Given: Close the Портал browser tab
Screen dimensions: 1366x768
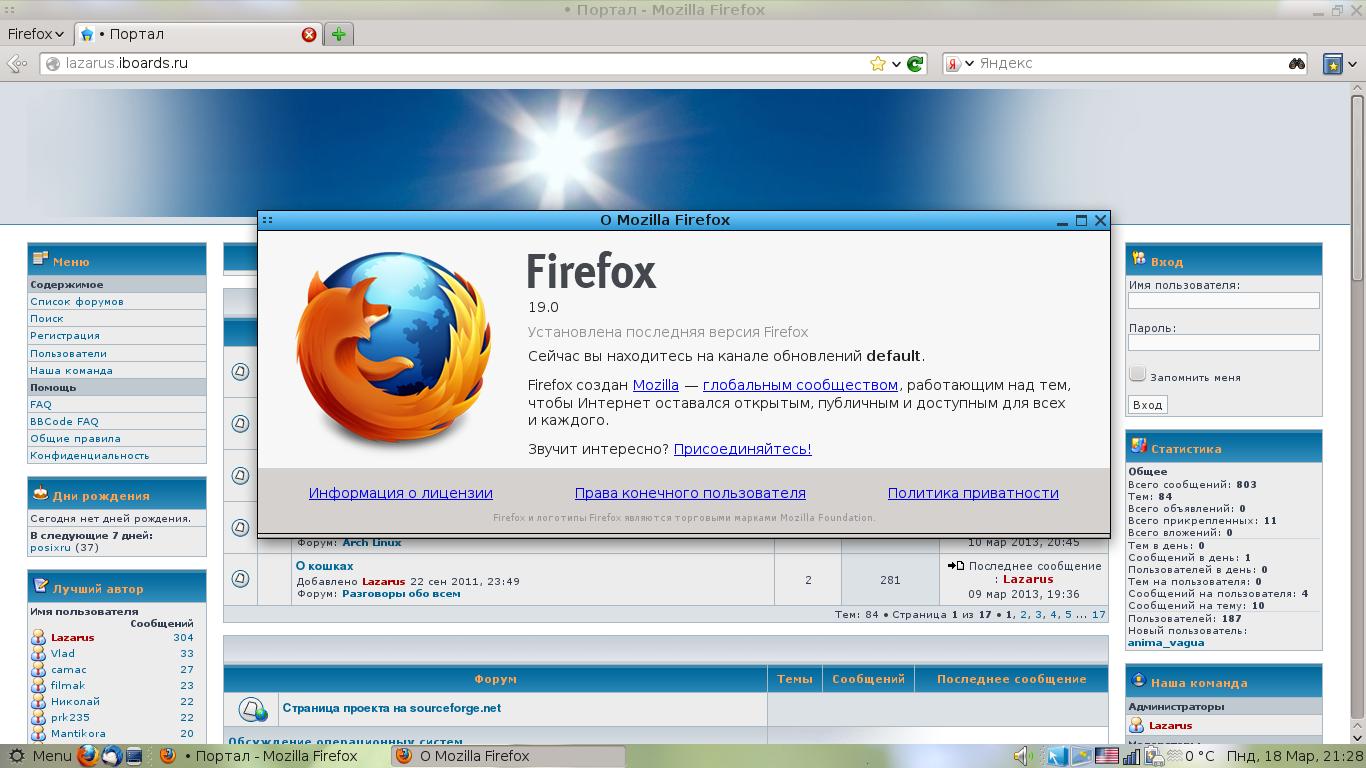Looking at the screenshot, I should pos(309,34).
